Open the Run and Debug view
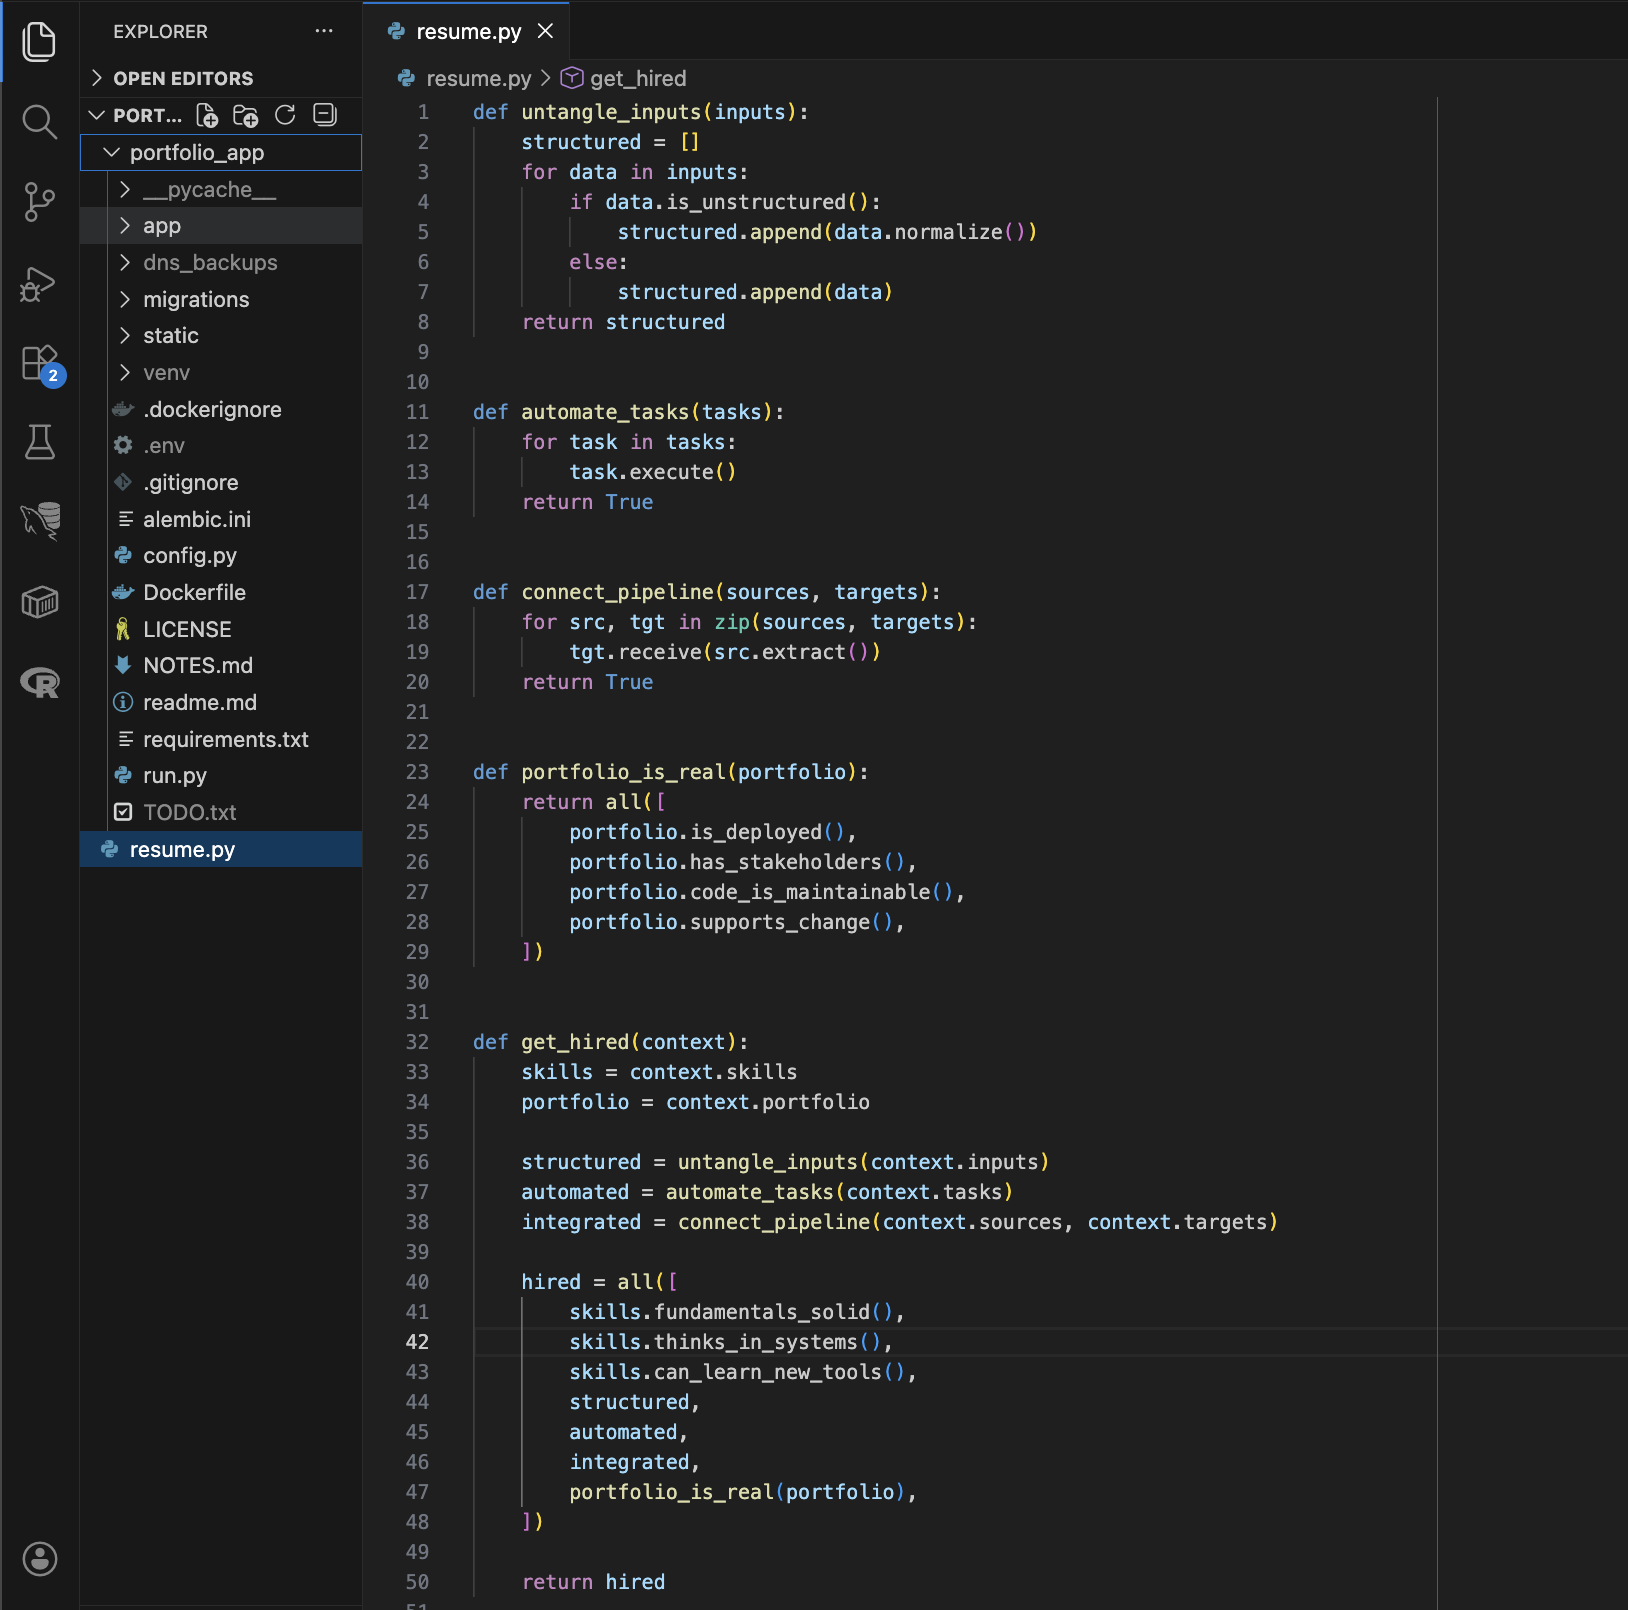This screenshot has height=1610, width=1628. pyautogui.click(x=39, y=284)
